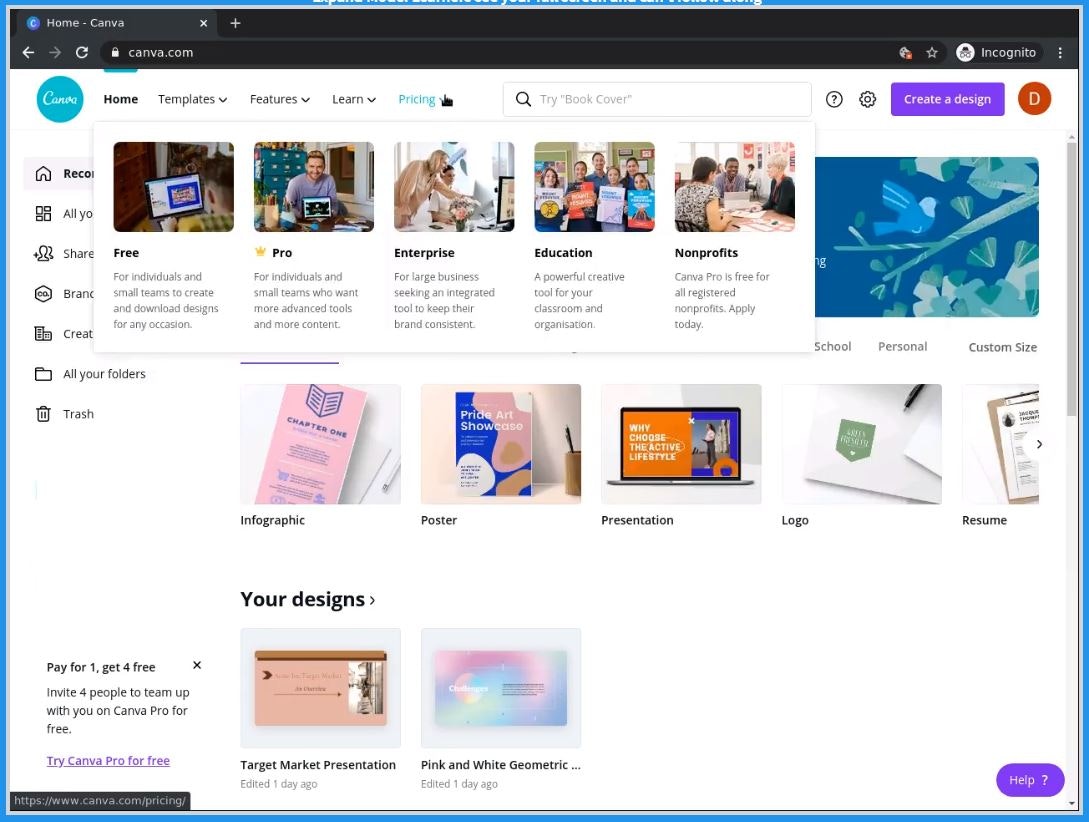This screenshot has width=1089, height=822.
Task: Expand the Templates dropdown menu
Action: pos(192,99)
